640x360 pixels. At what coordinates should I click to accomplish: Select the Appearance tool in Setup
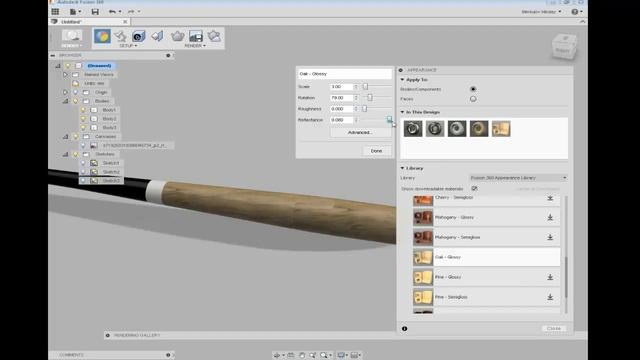coord(102,36)
